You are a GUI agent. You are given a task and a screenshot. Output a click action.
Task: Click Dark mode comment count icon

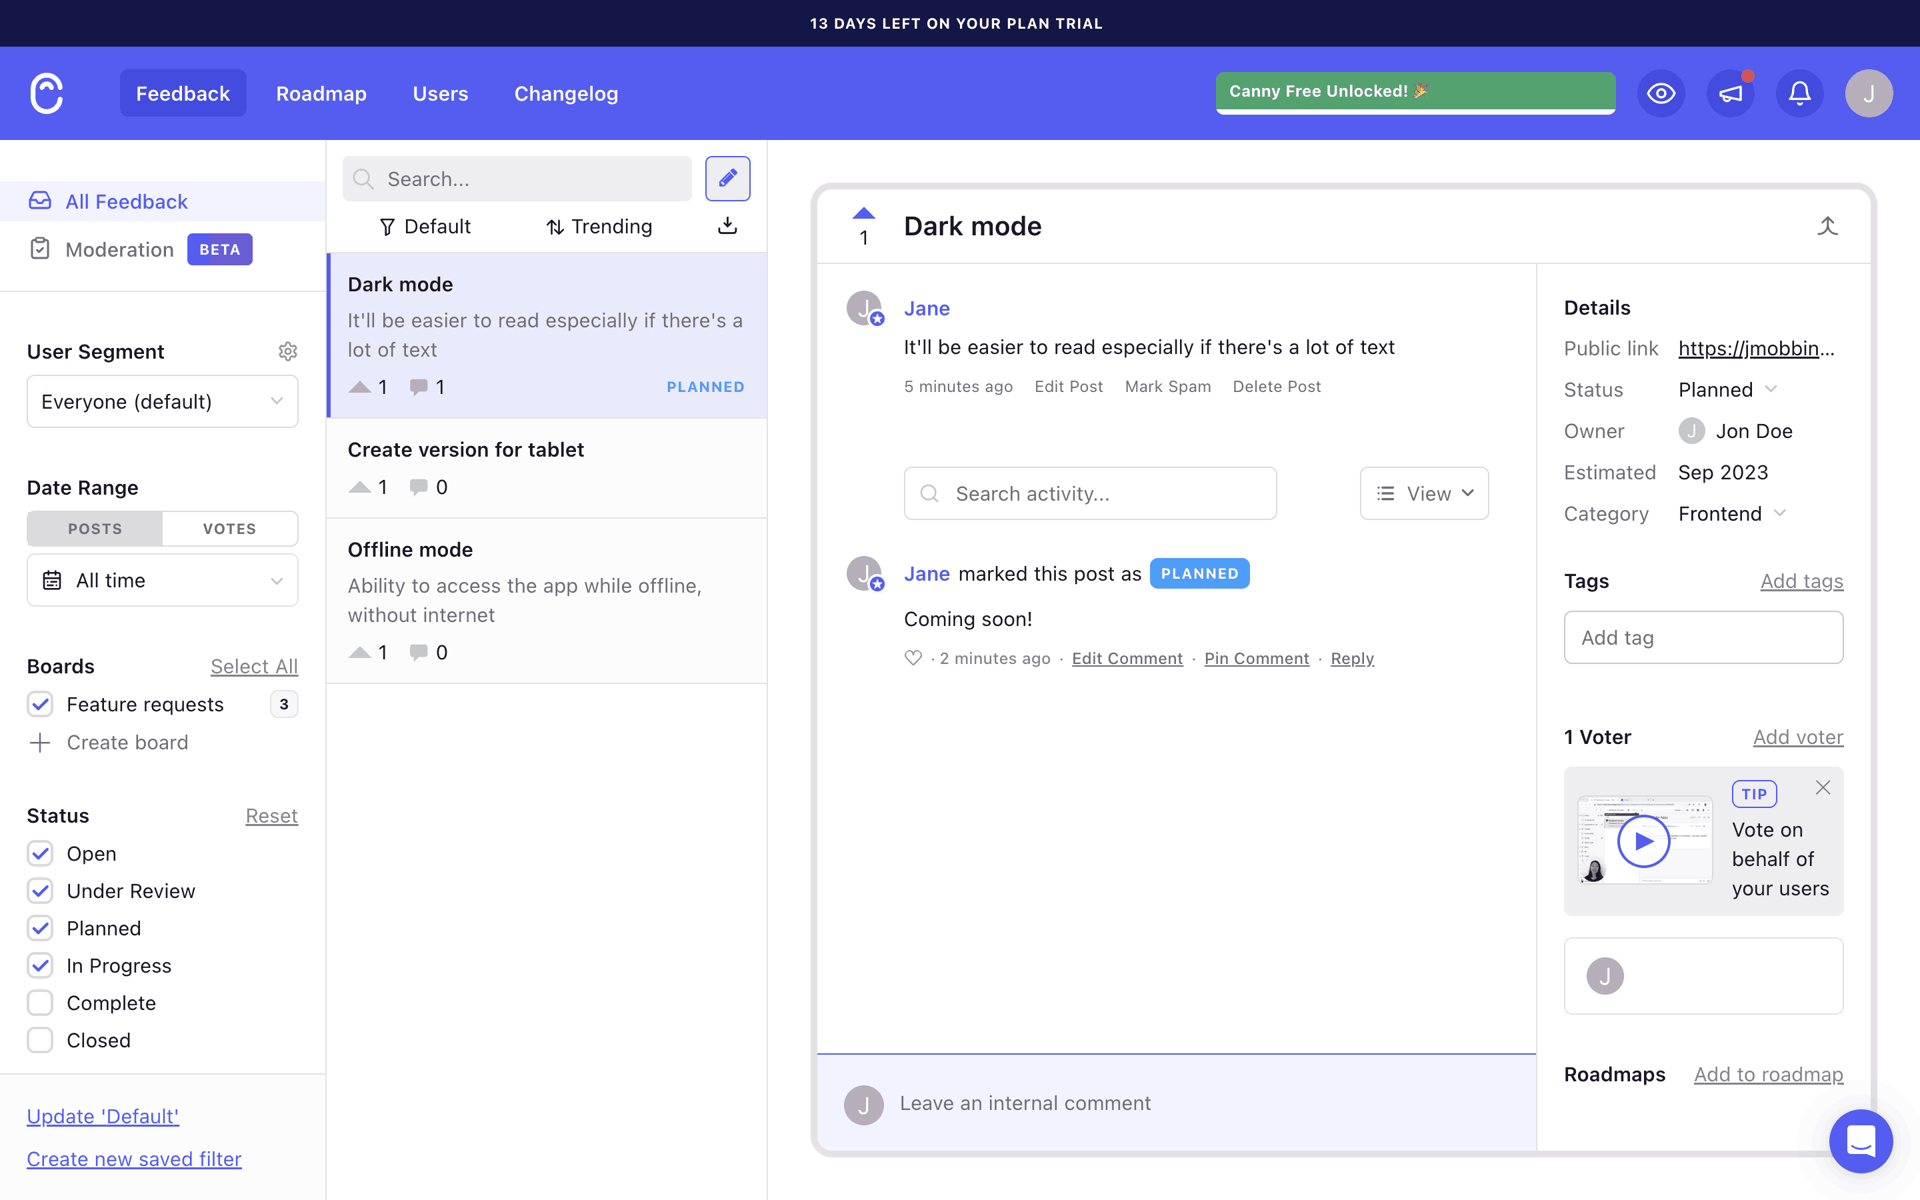tap(419, 387)
